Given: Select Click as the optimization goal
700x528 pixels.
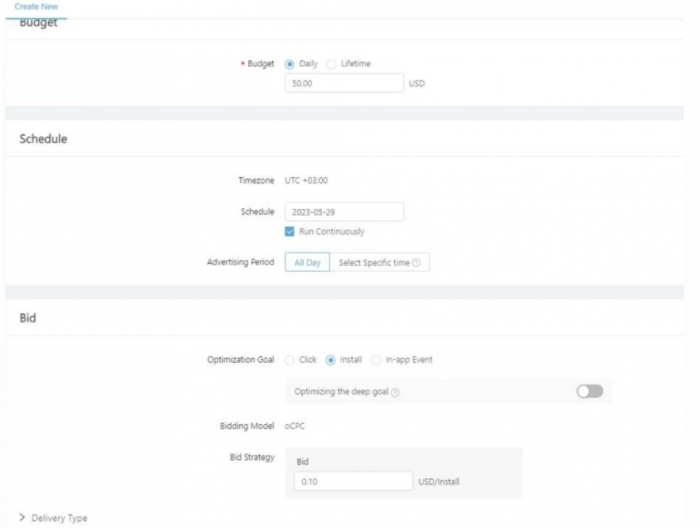Looking at the screenshot, I should pyautogui.click(x=290, y=360).
